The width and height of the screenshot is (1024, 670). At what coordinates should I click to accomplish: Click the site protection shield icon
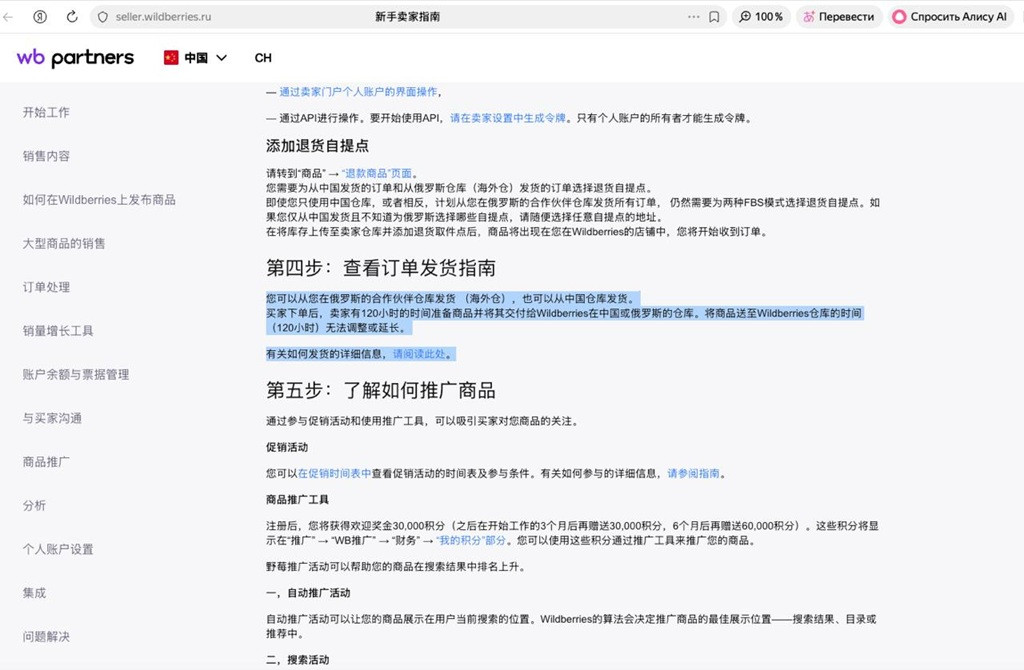tap(103, 17)
